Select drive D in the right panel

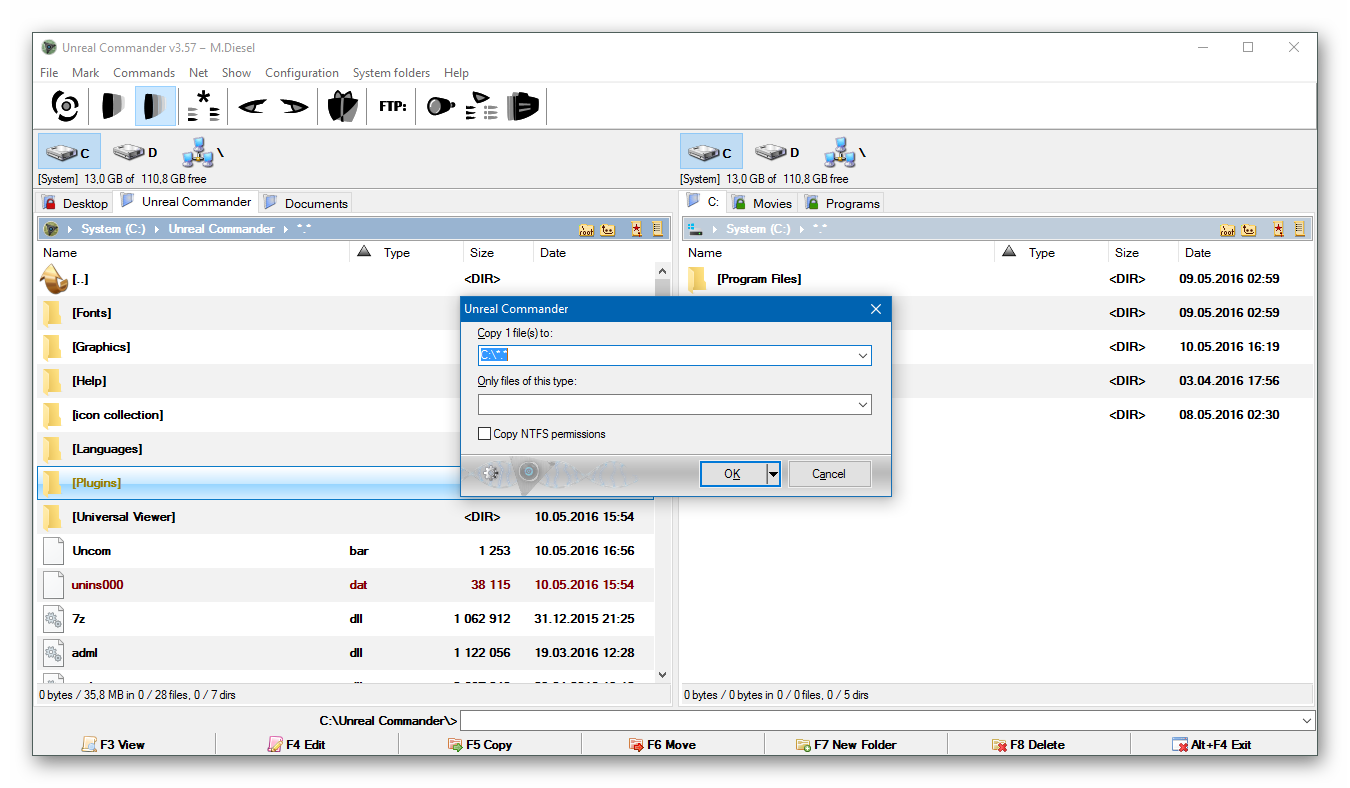tap(777, 152)
